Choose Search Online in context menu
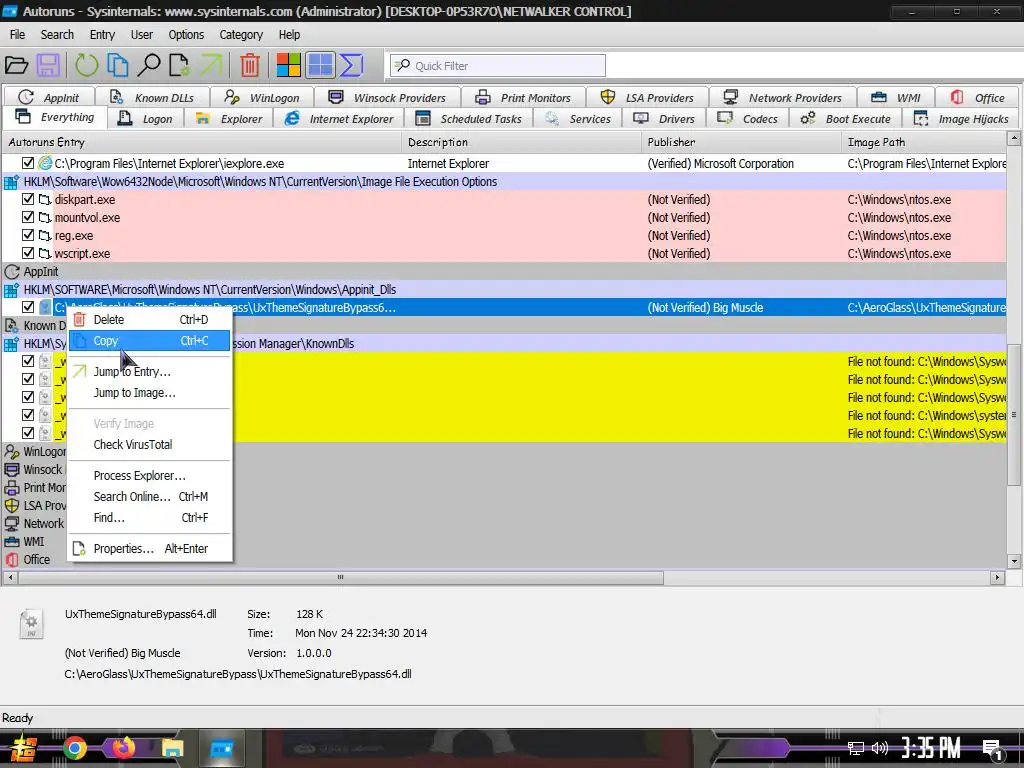Image resolution: width=1024 pixels, height=768 pixels. point(150,496)
